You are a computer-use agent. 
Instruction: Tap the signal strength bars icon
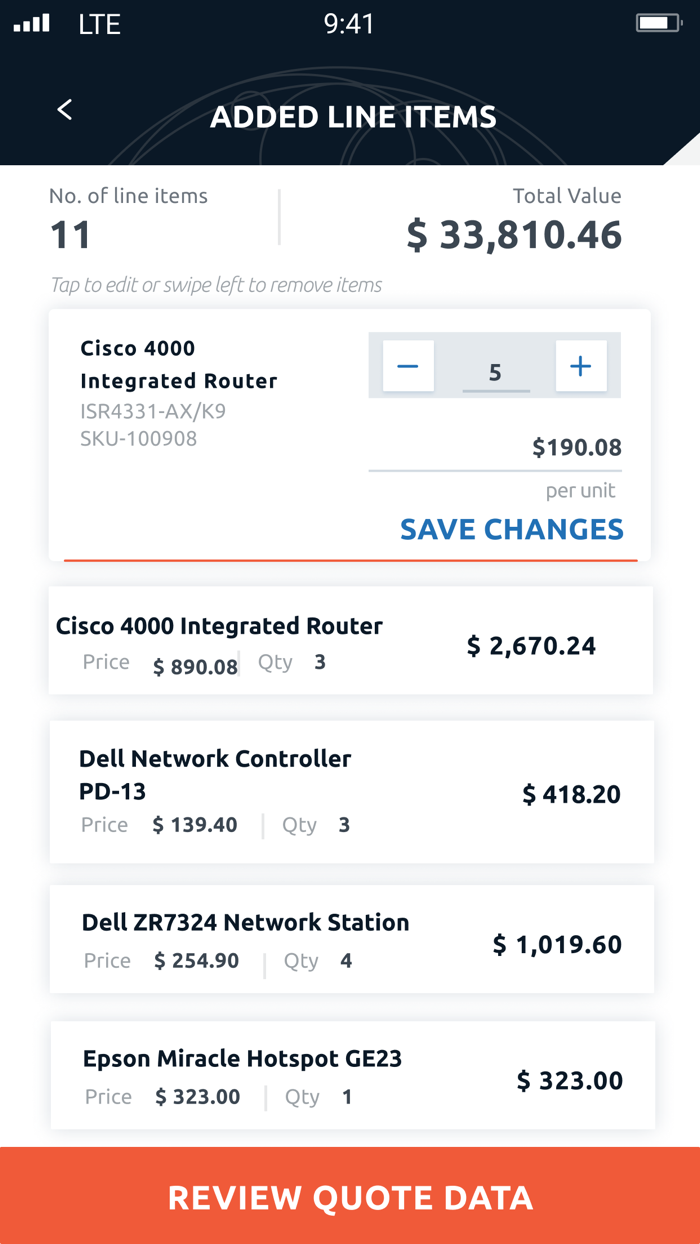(x=32, y=23)
